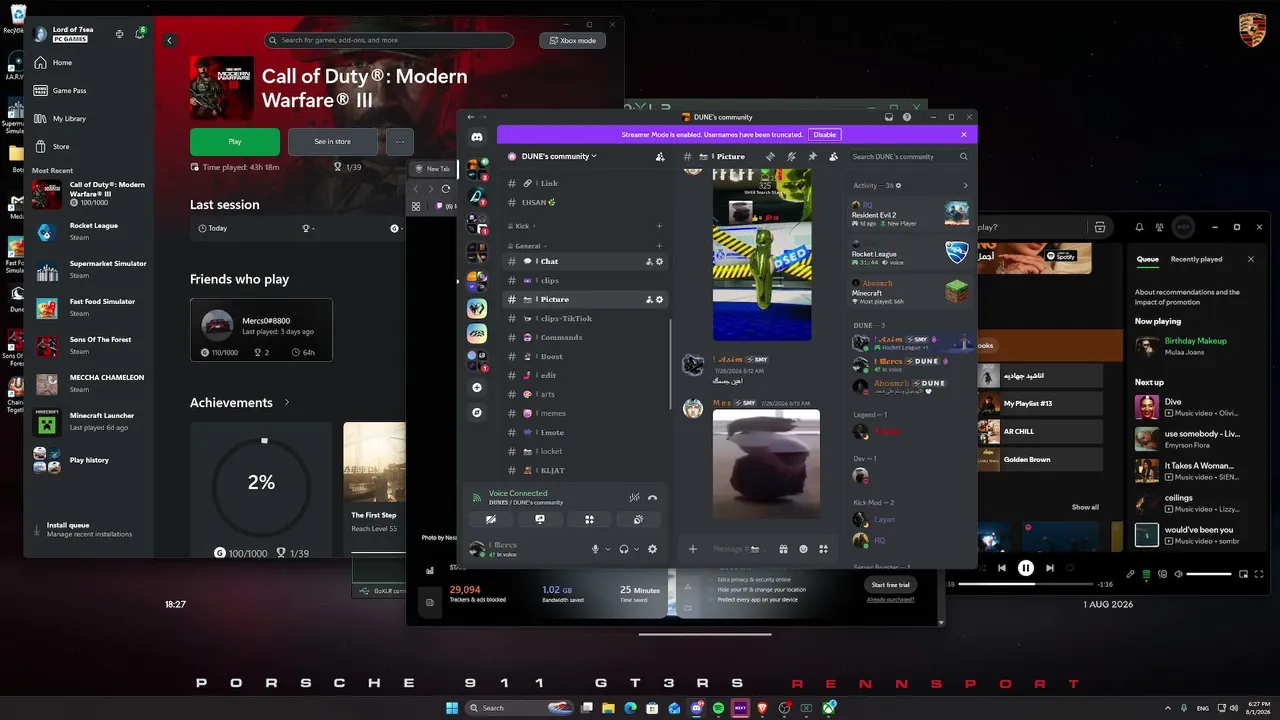The width and height of the screenshot is (1280, 720).
Task: Collapse the General channel category
Action: point(528,246)
